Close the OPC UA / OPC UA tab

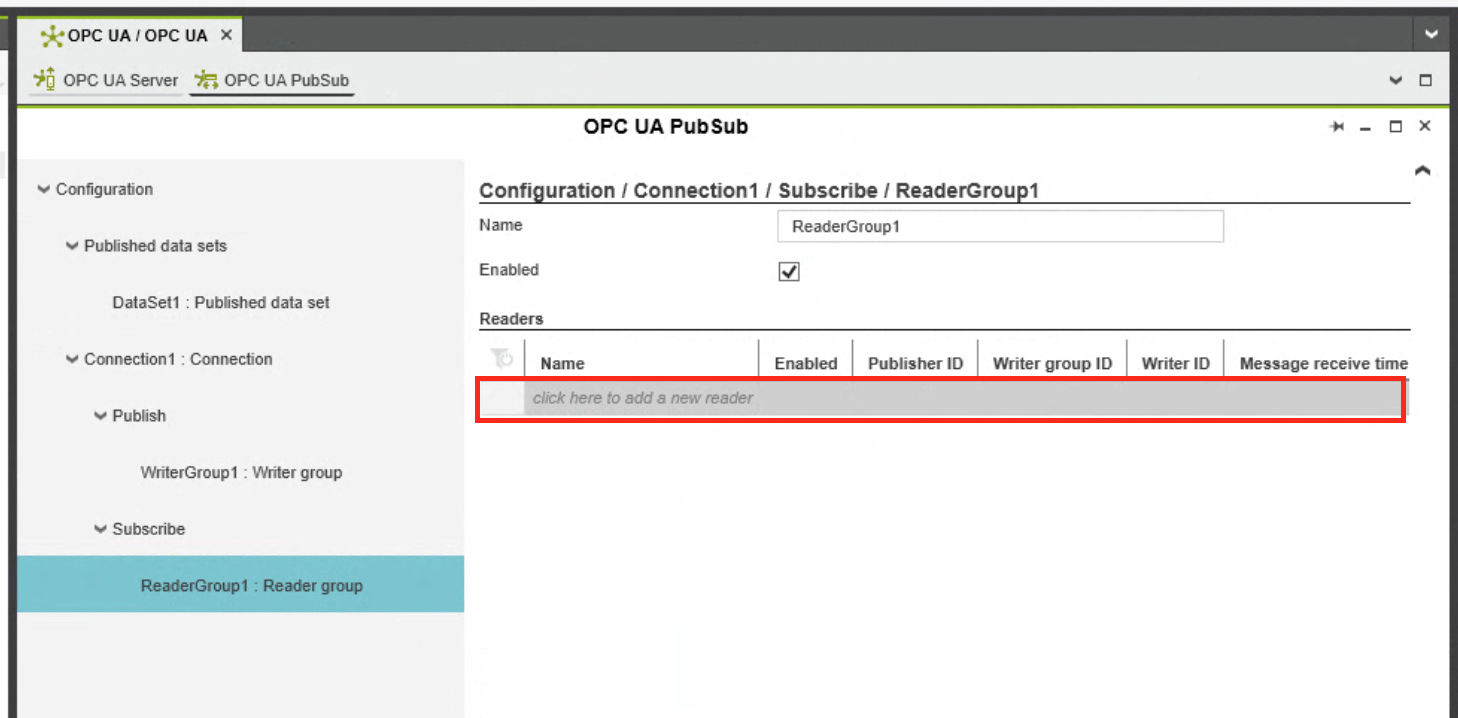226,35
